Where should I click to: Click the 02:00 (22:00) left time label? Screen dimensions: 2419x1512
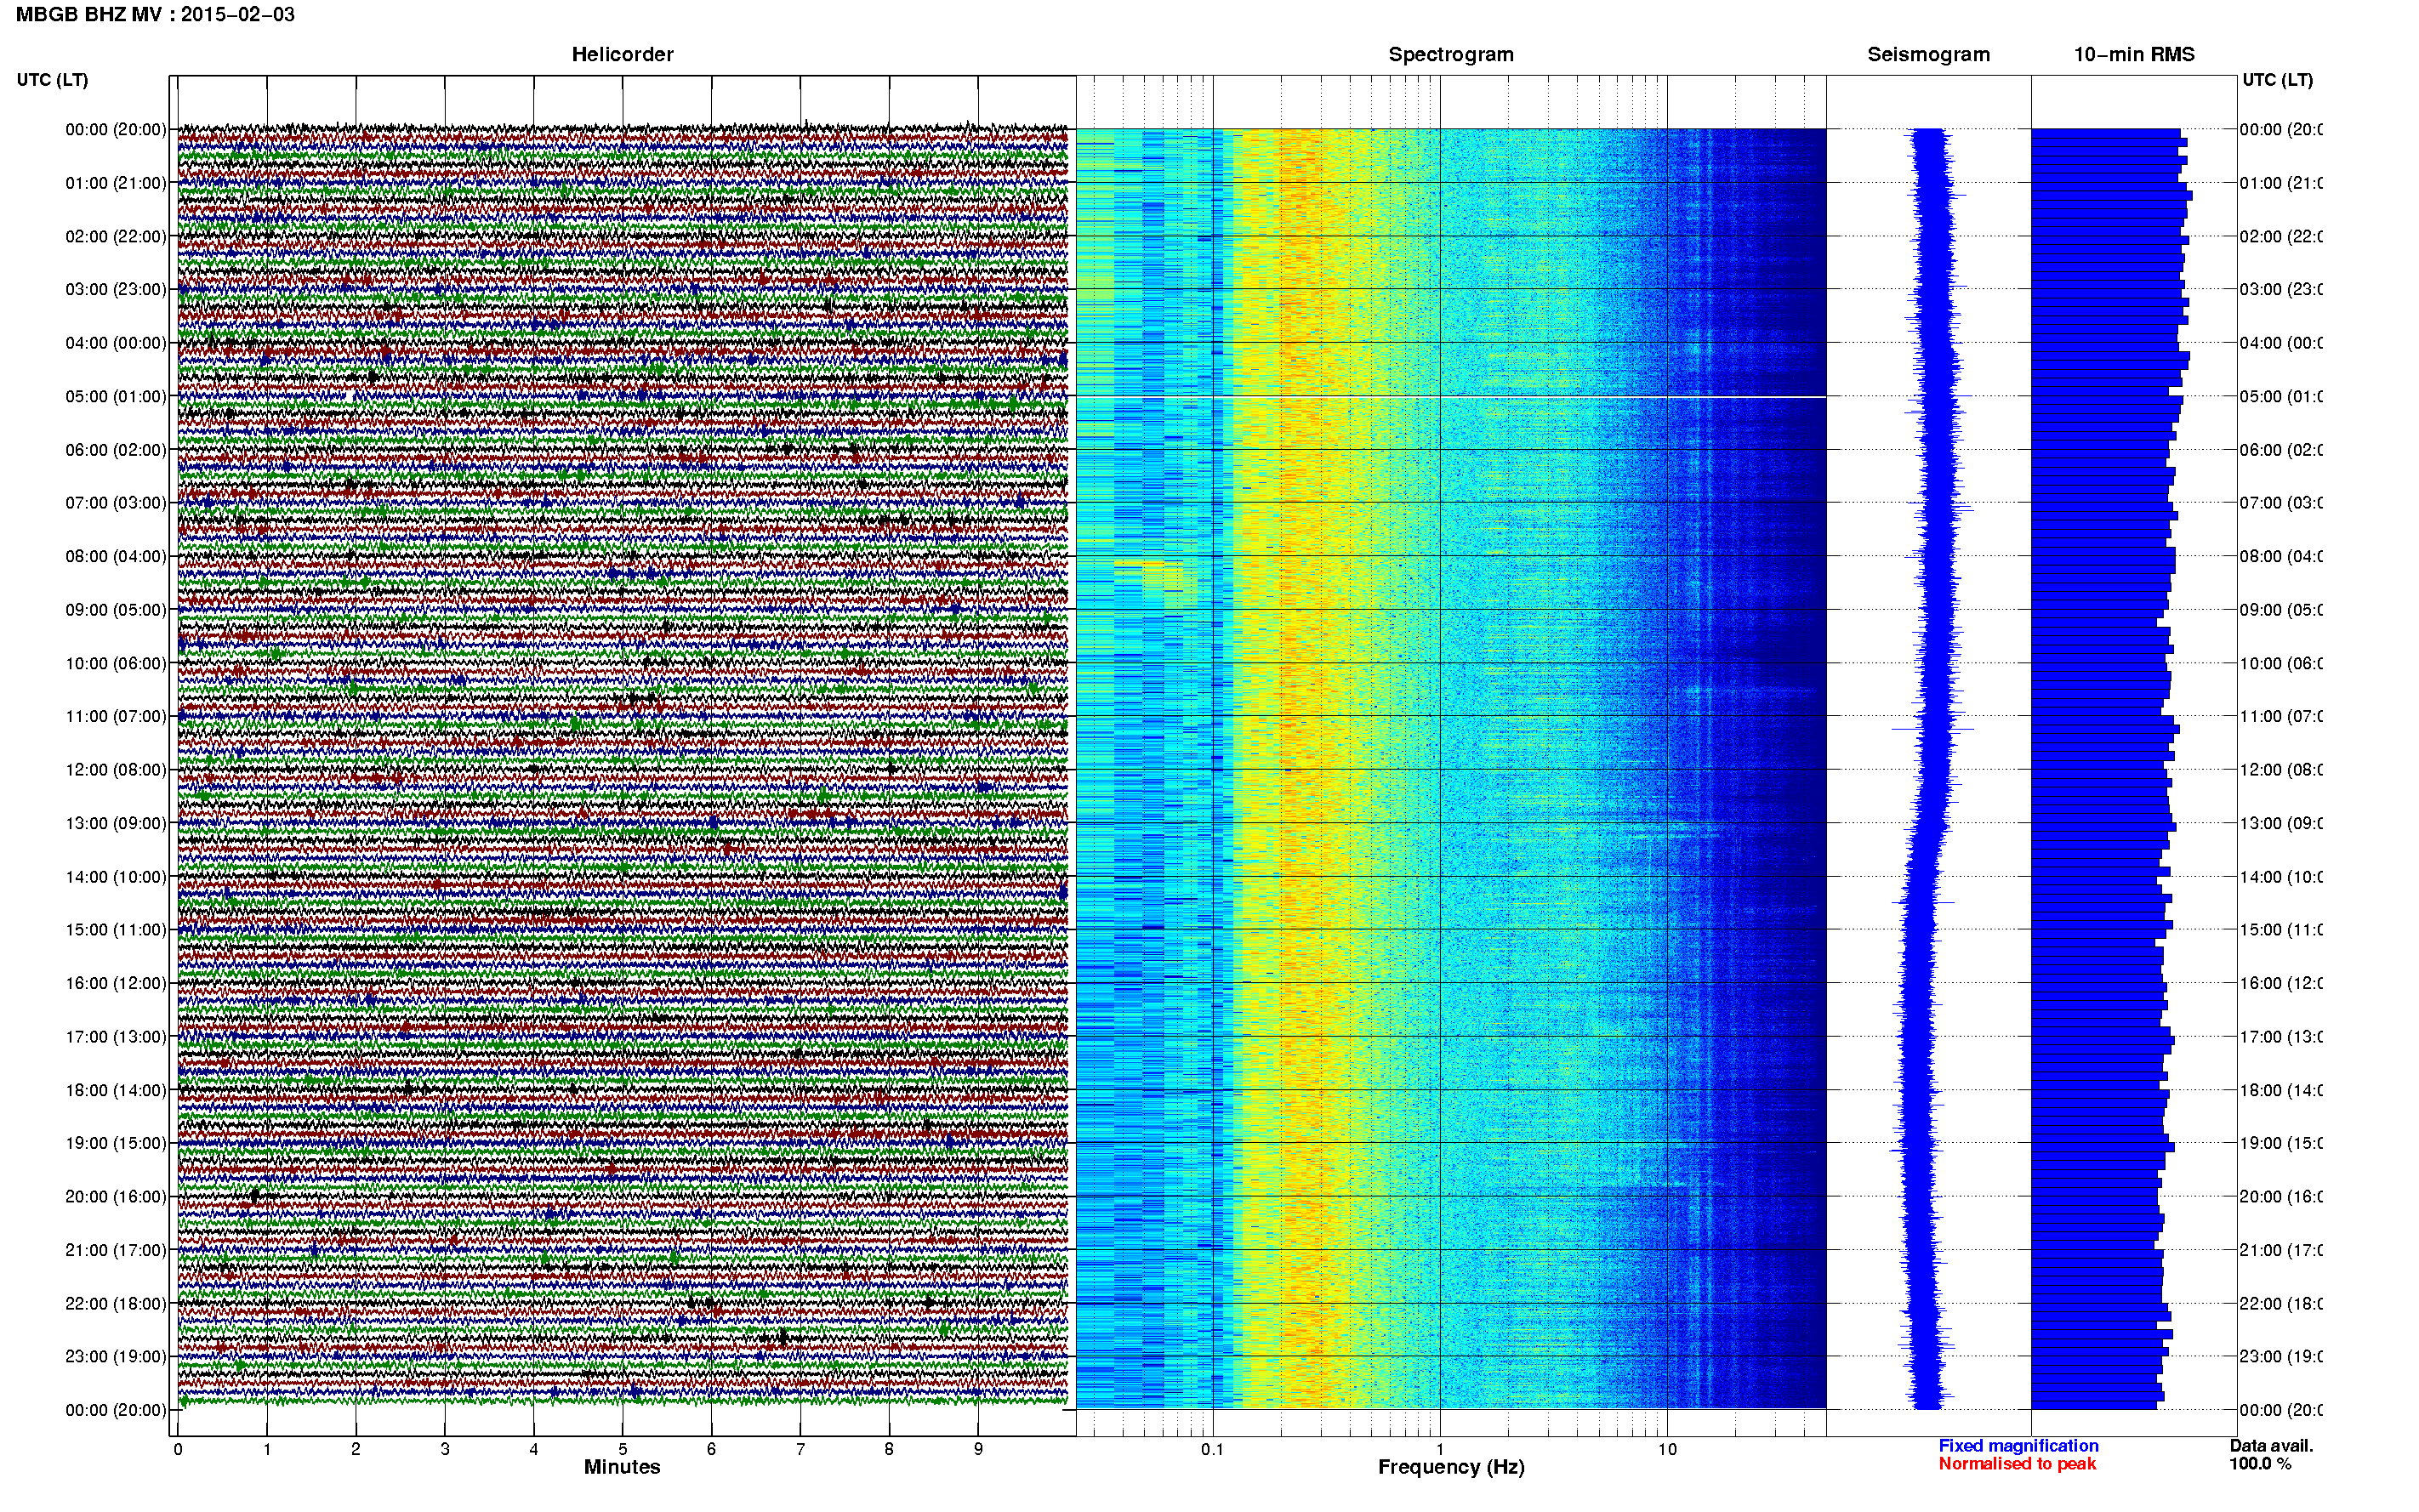tap(116, 236)
